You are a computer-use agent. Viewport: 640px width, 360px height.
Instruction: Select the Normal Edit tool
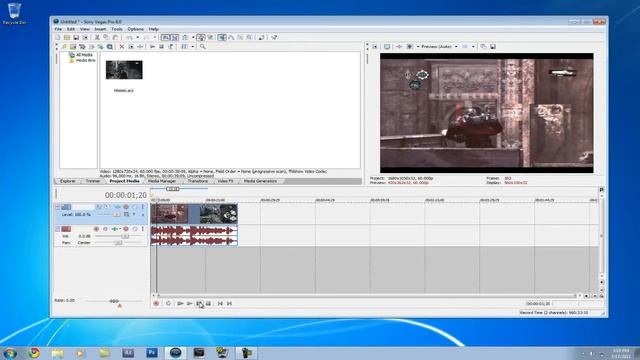coord(222,38)
